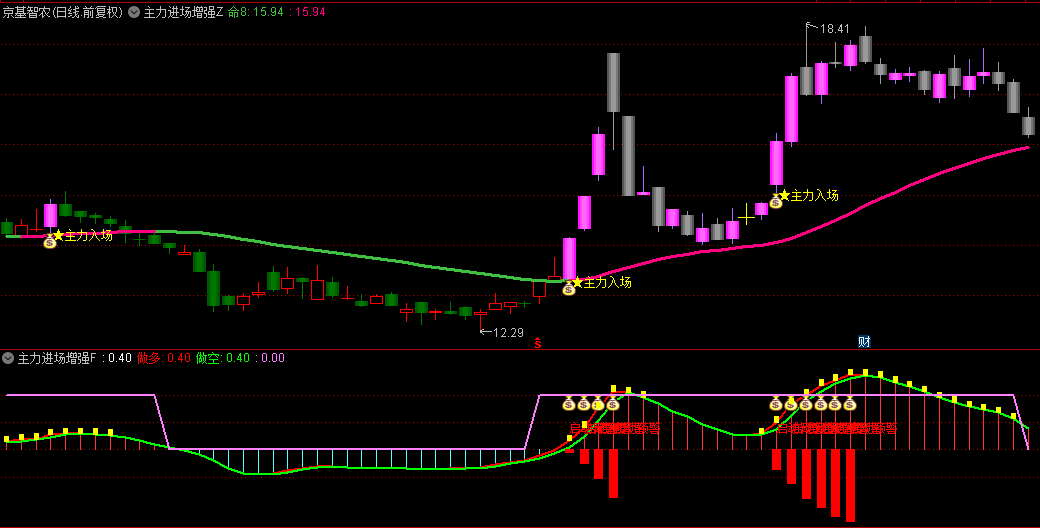This screenshot has height=528, width=1040.
Task: Click the green 命8: 15.94 value
Action: coord(256,12)
